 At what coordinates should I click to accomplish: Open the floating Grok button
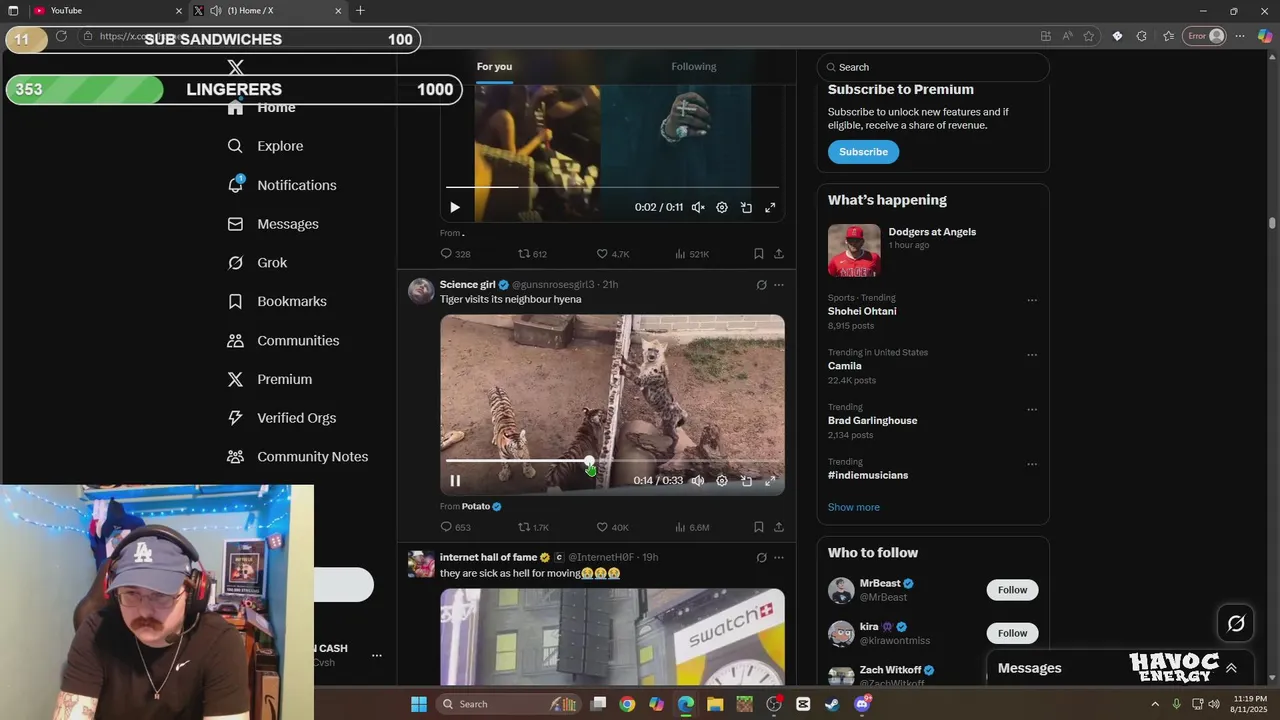[x=1236, y=624]
